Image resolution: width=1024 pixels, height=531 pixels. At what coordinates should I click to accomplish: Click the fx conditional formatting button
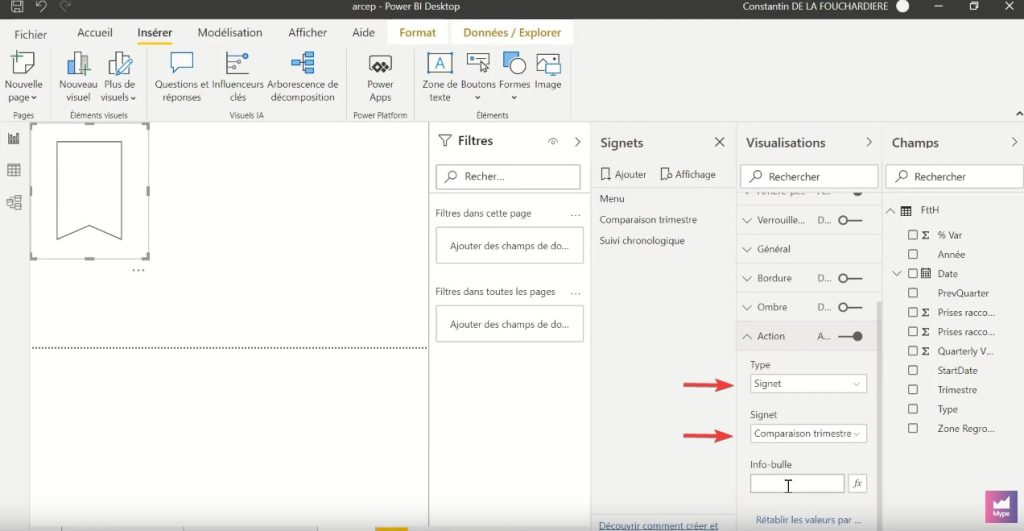[857, 483]
